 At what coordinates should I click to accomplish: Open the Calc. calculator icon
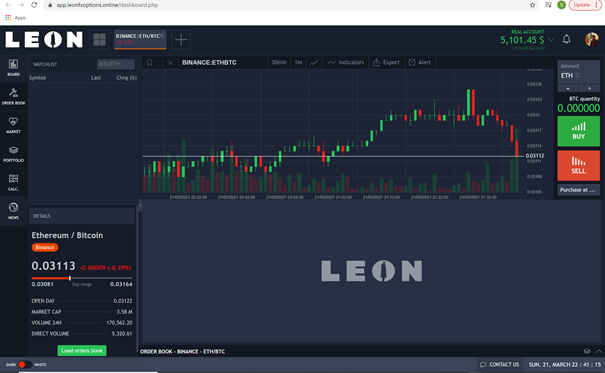(x=13, y=182)
